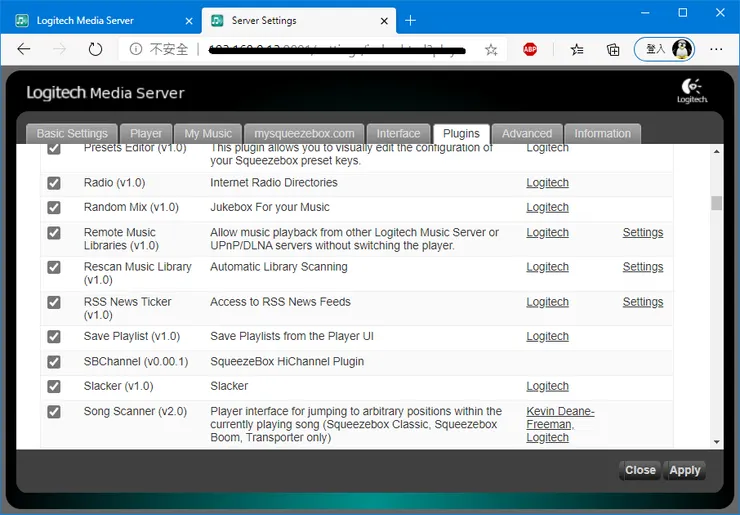
Task: Click the 'Internet Radio Directories' description
Action: [x=274, y=183]
